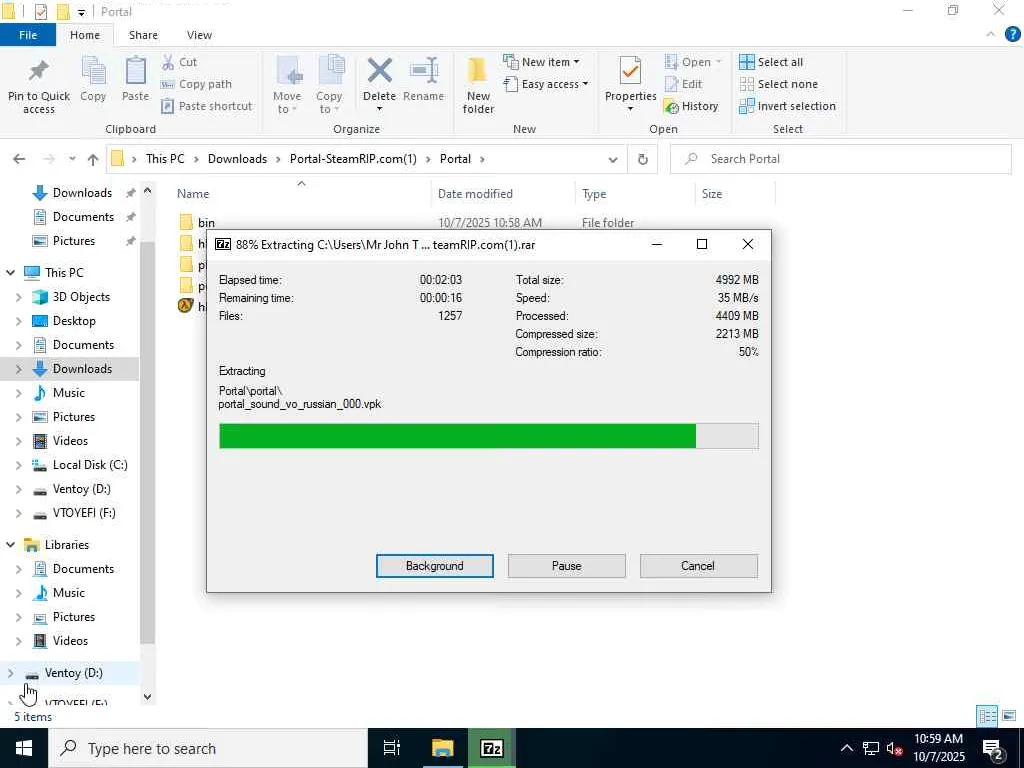1024x768 pixels.
Task: Click the History ribbon item
Action: click(691, 106)
